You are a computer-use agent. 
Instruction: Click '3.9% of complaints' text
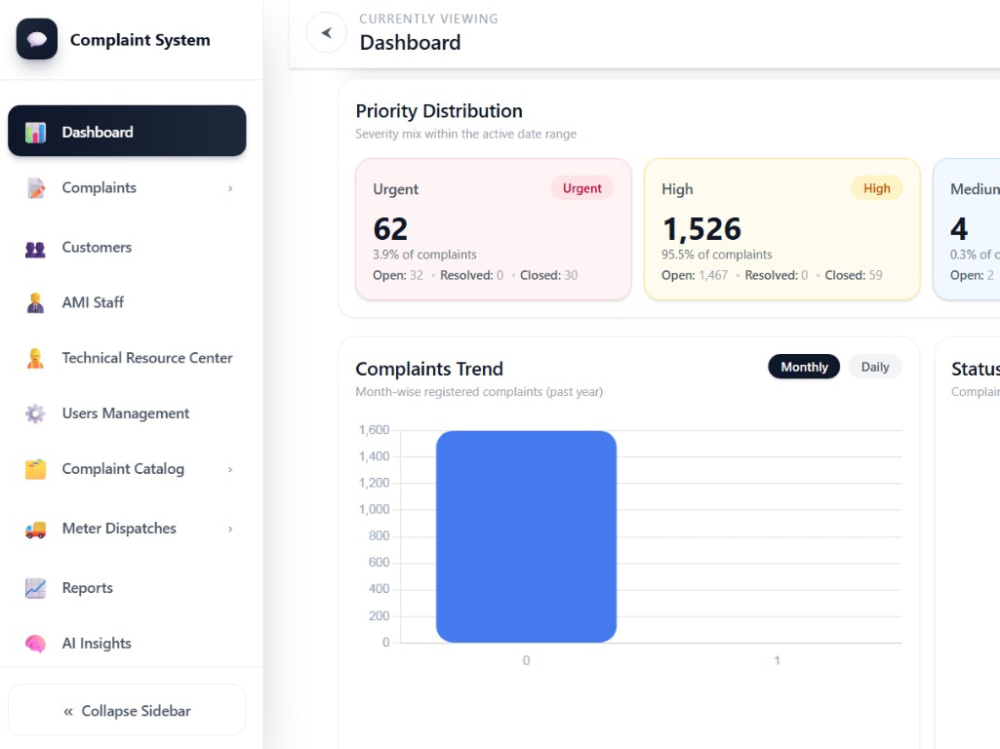pos(425,255)
